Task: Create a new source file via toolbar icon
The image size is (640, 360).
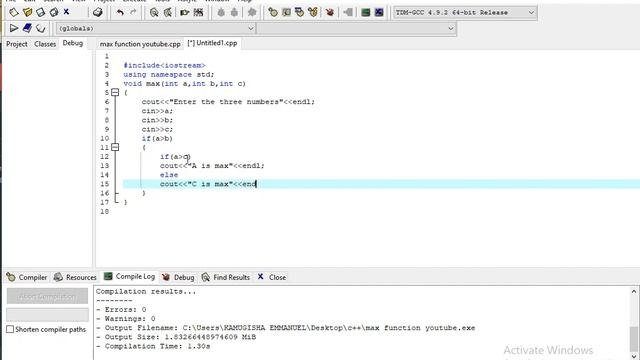Action: [14, 12]
